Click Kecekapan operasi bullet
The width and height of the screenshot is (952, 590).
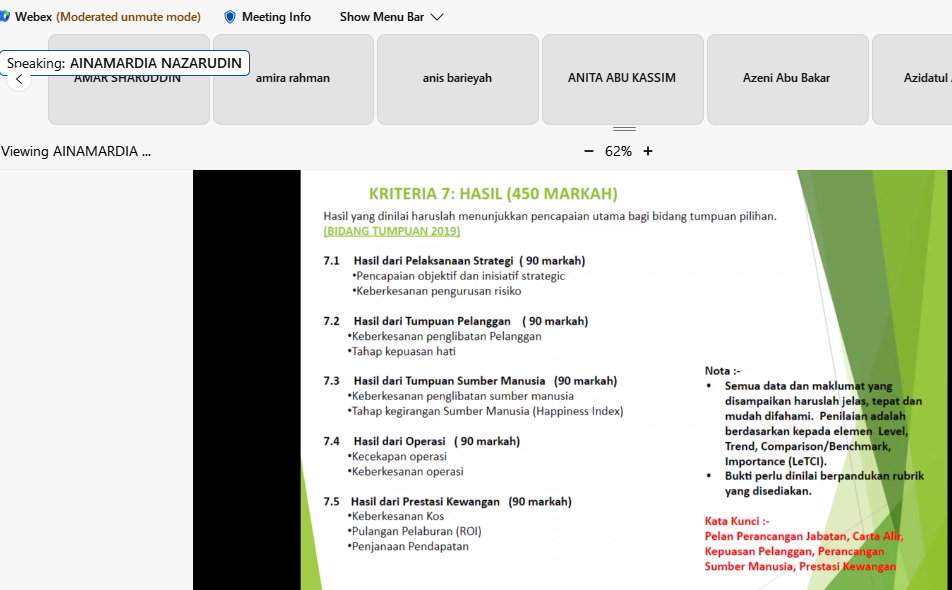coord(397,456)
